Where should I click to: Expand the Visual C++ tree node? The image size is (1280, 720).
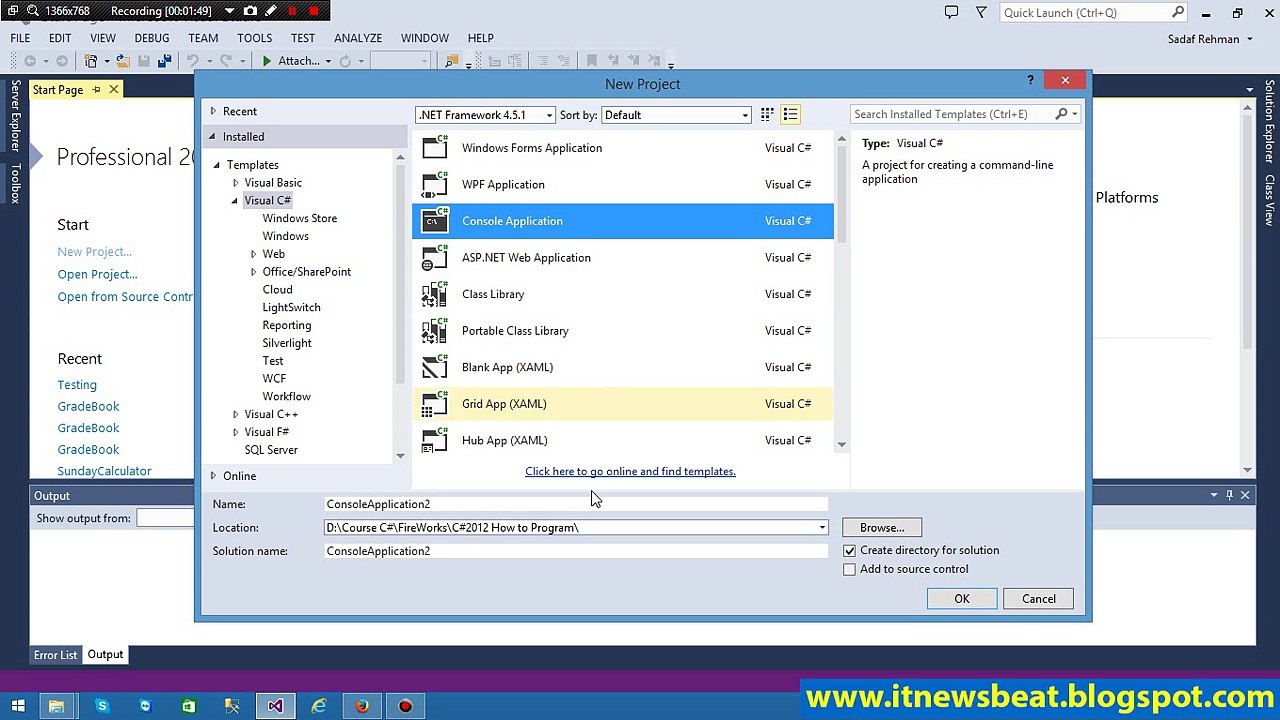[236, 414]
